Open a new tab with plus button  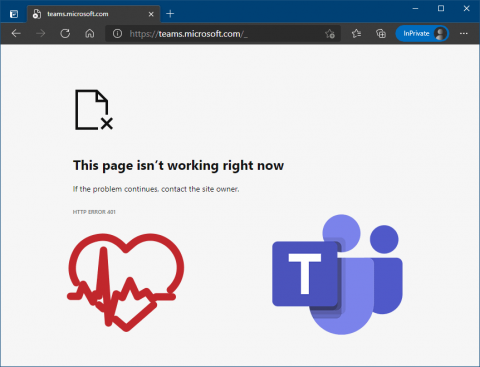pos(170,14)
